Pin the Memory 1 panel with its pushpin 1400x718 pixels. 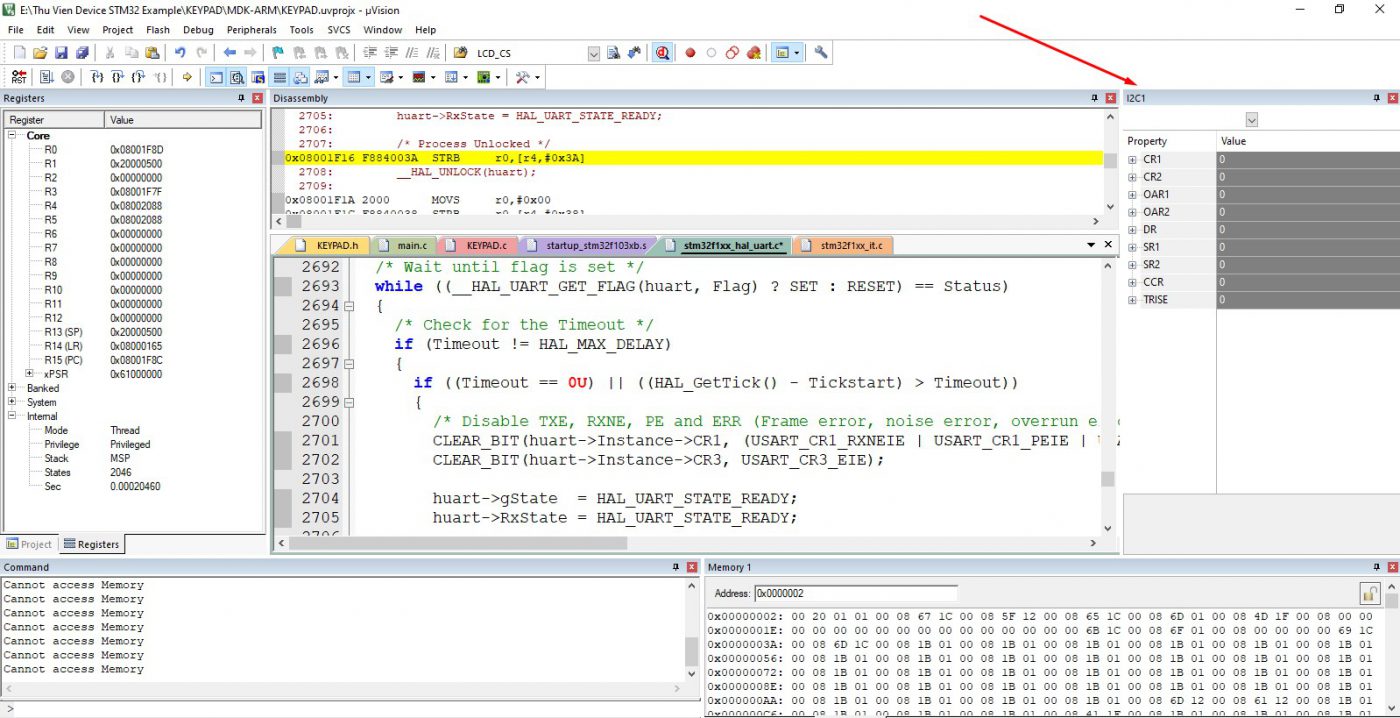(1376, 567)
